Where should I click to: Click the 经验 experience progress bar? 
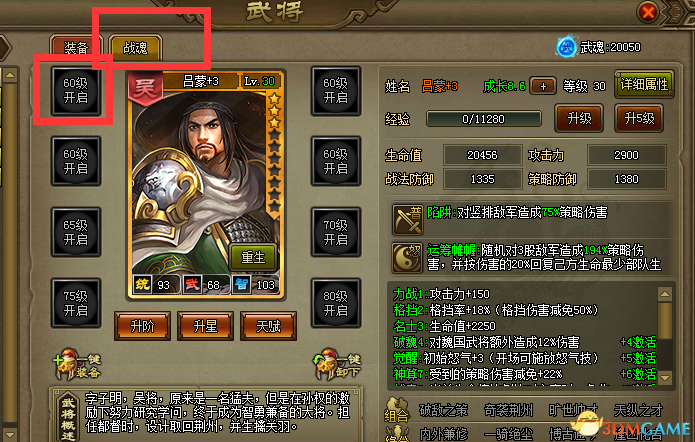point(484,119)
